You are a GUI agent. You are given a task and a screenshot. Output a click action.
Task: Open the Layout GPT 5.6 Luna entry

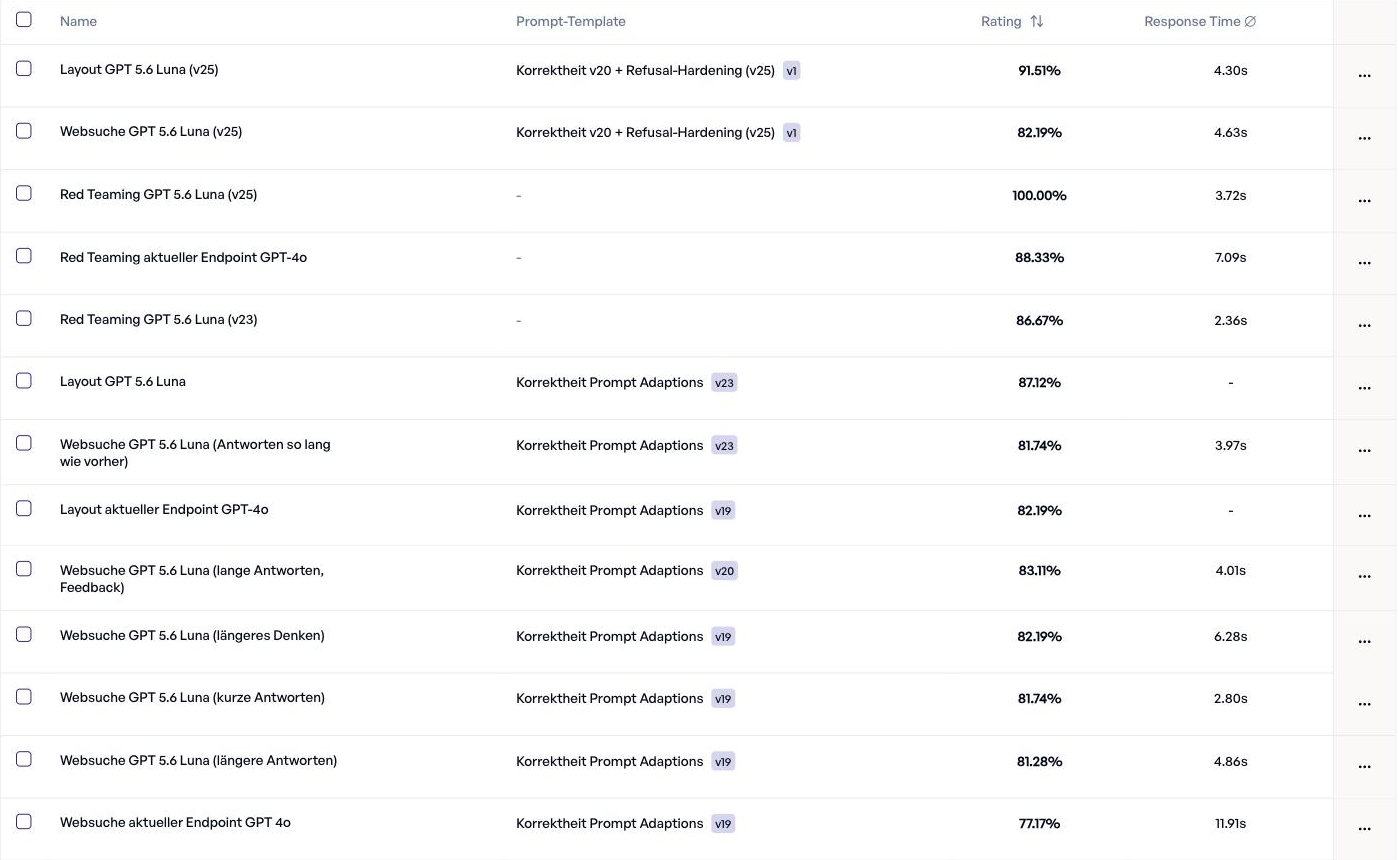tap(123, 381)
